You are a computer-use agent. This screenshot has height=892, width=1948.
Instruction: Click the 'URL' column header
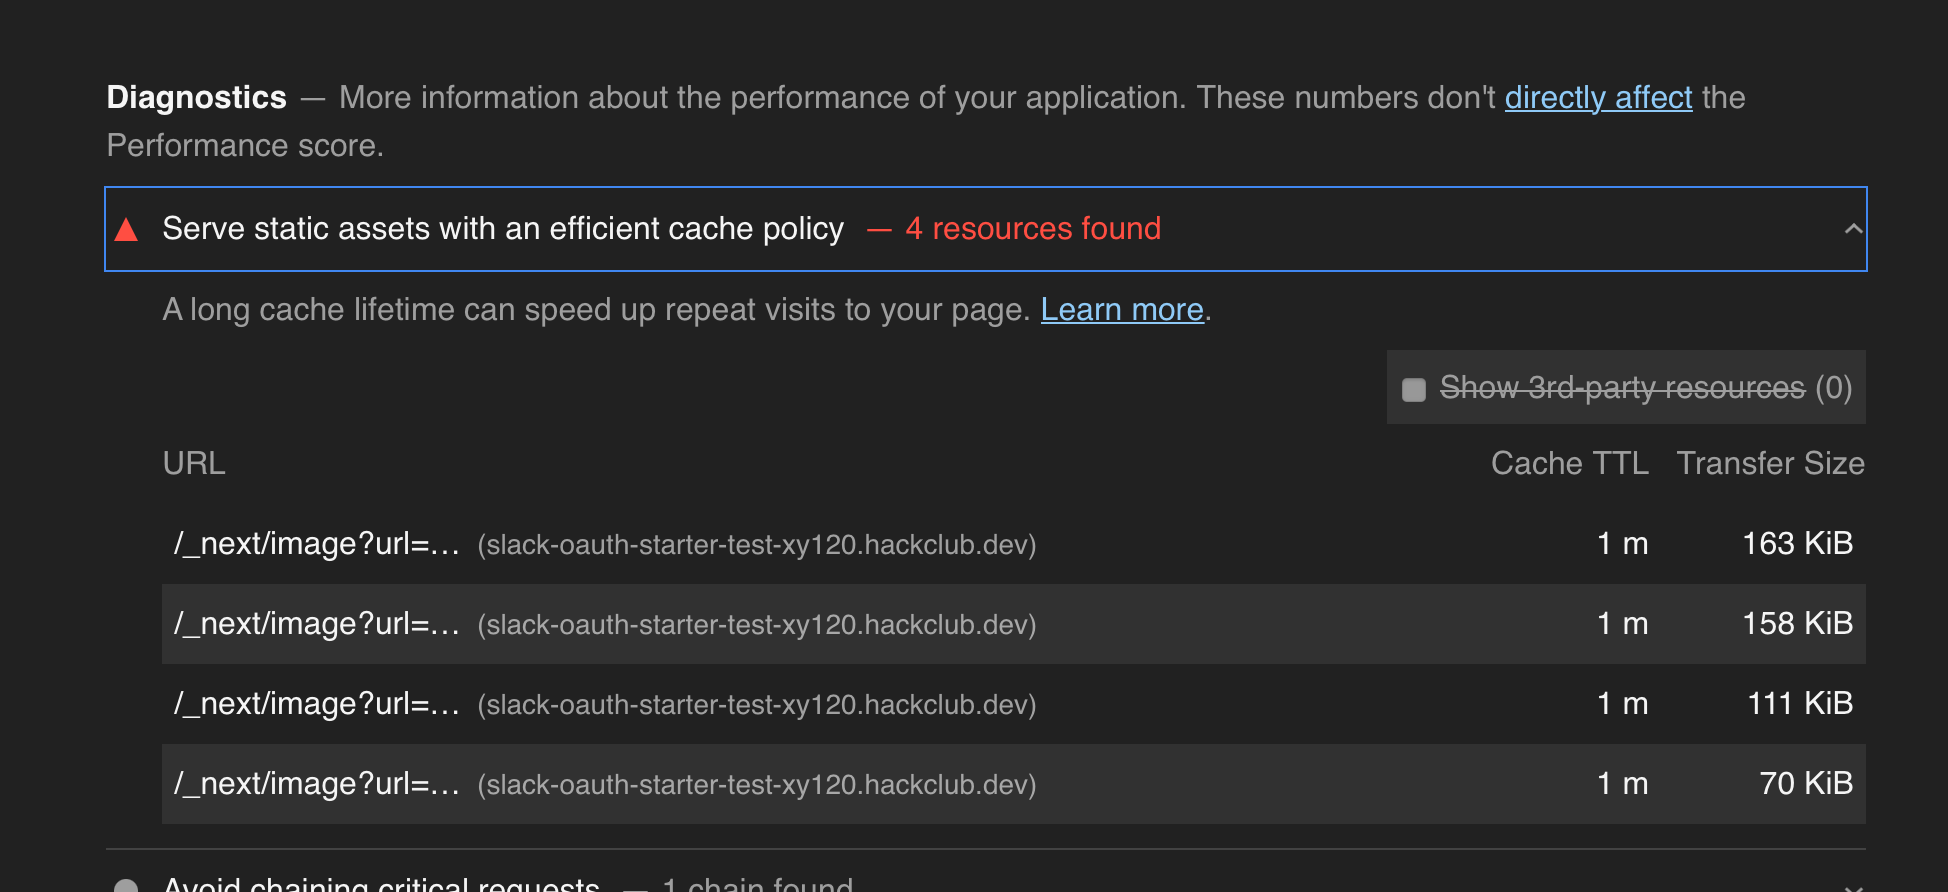click(194, 463)
